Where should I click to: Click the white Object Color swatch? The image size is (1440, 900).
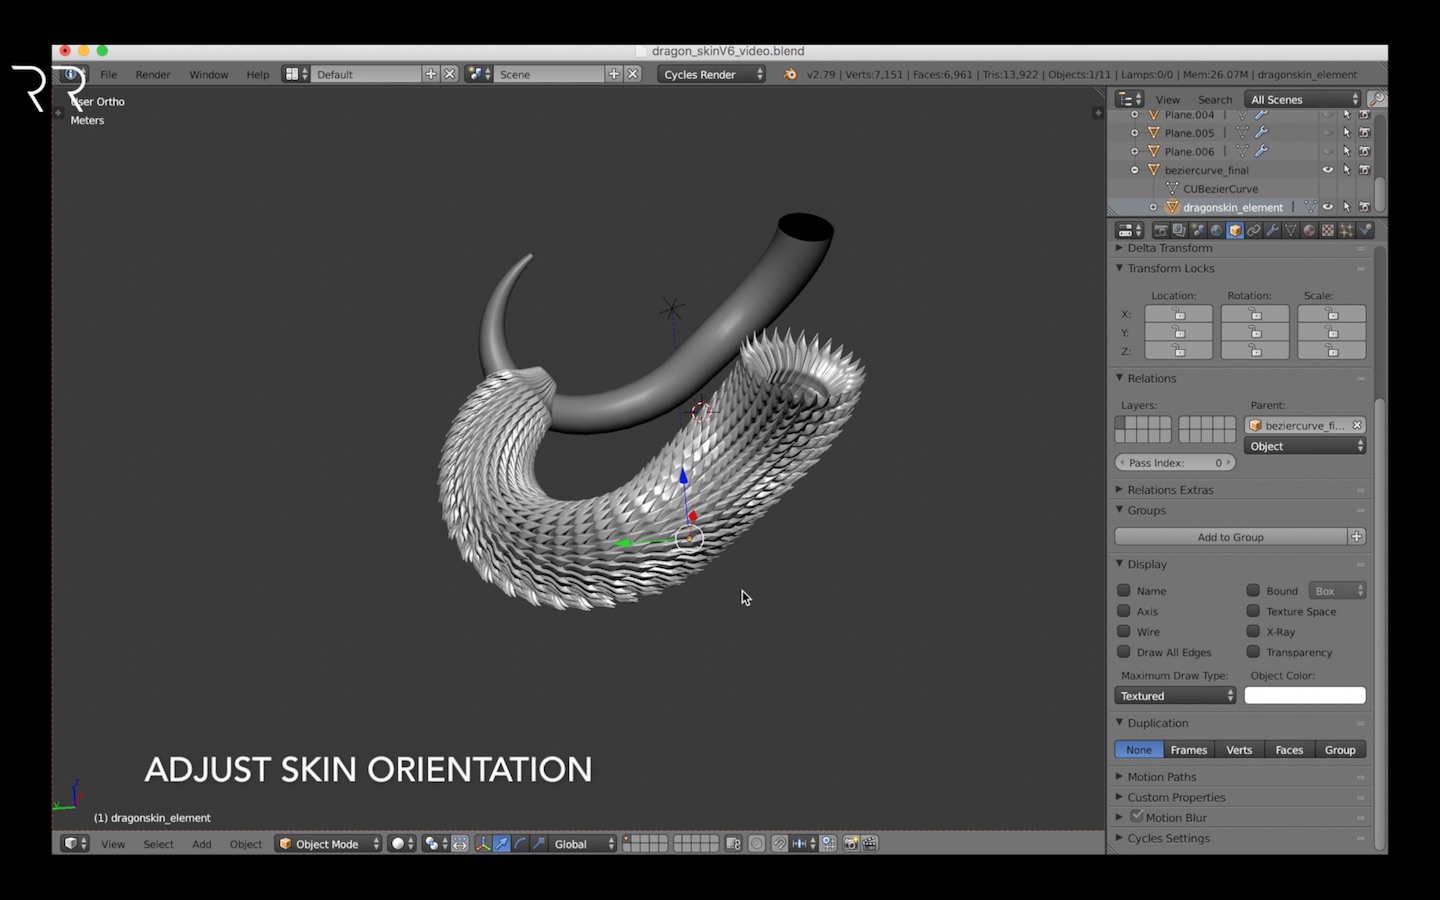tap(1304, 695)
